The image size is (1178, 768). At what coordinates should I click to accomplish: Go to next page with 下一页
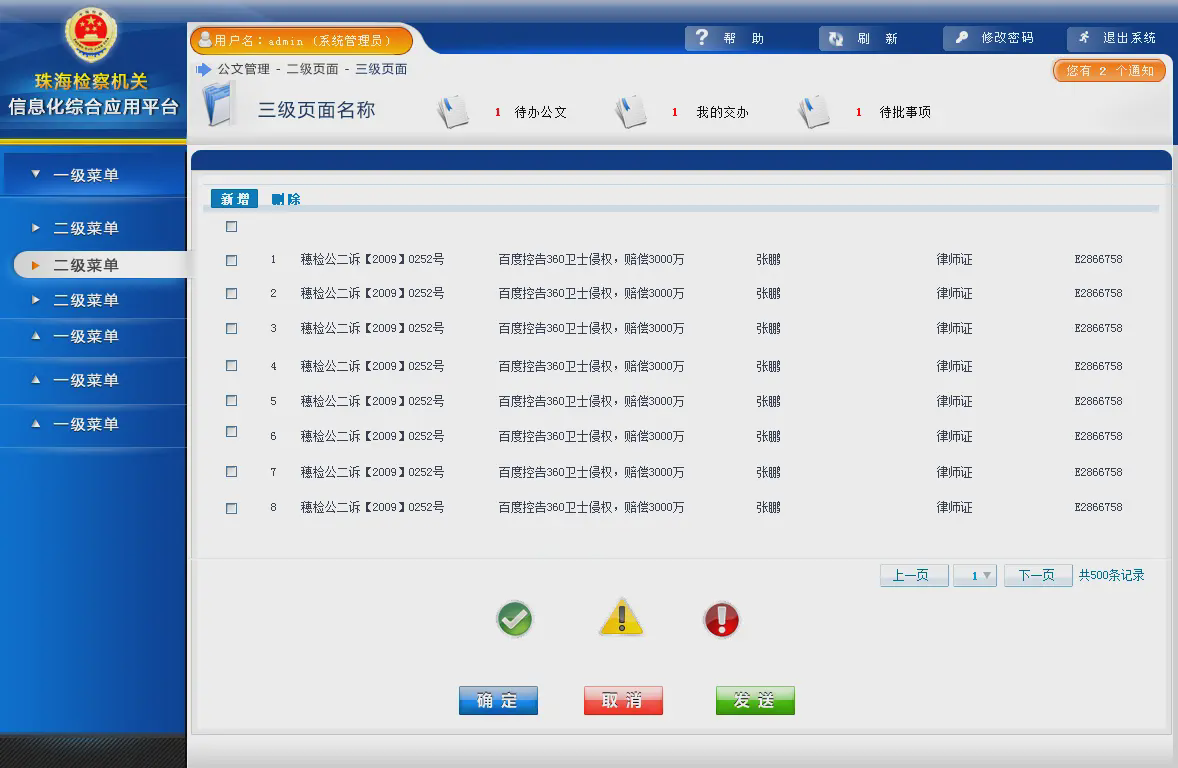click(x=1037, y=576)
